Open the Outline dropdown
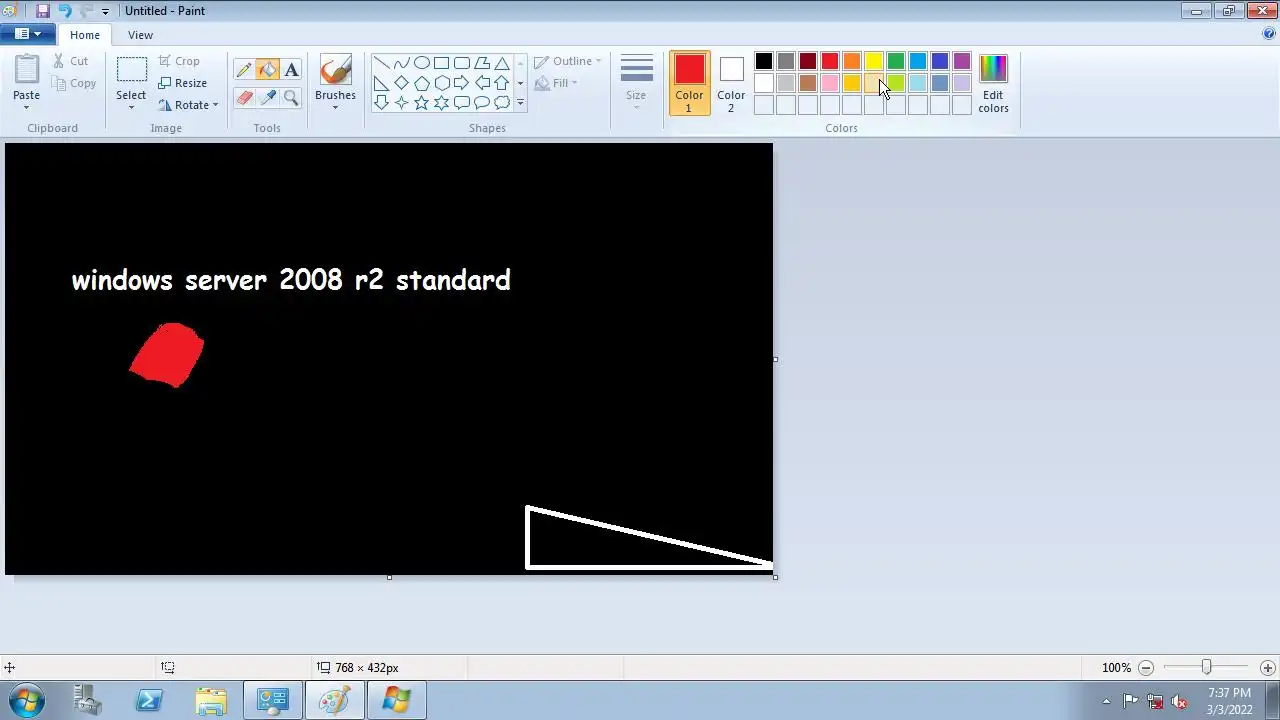 click(568, 61)
